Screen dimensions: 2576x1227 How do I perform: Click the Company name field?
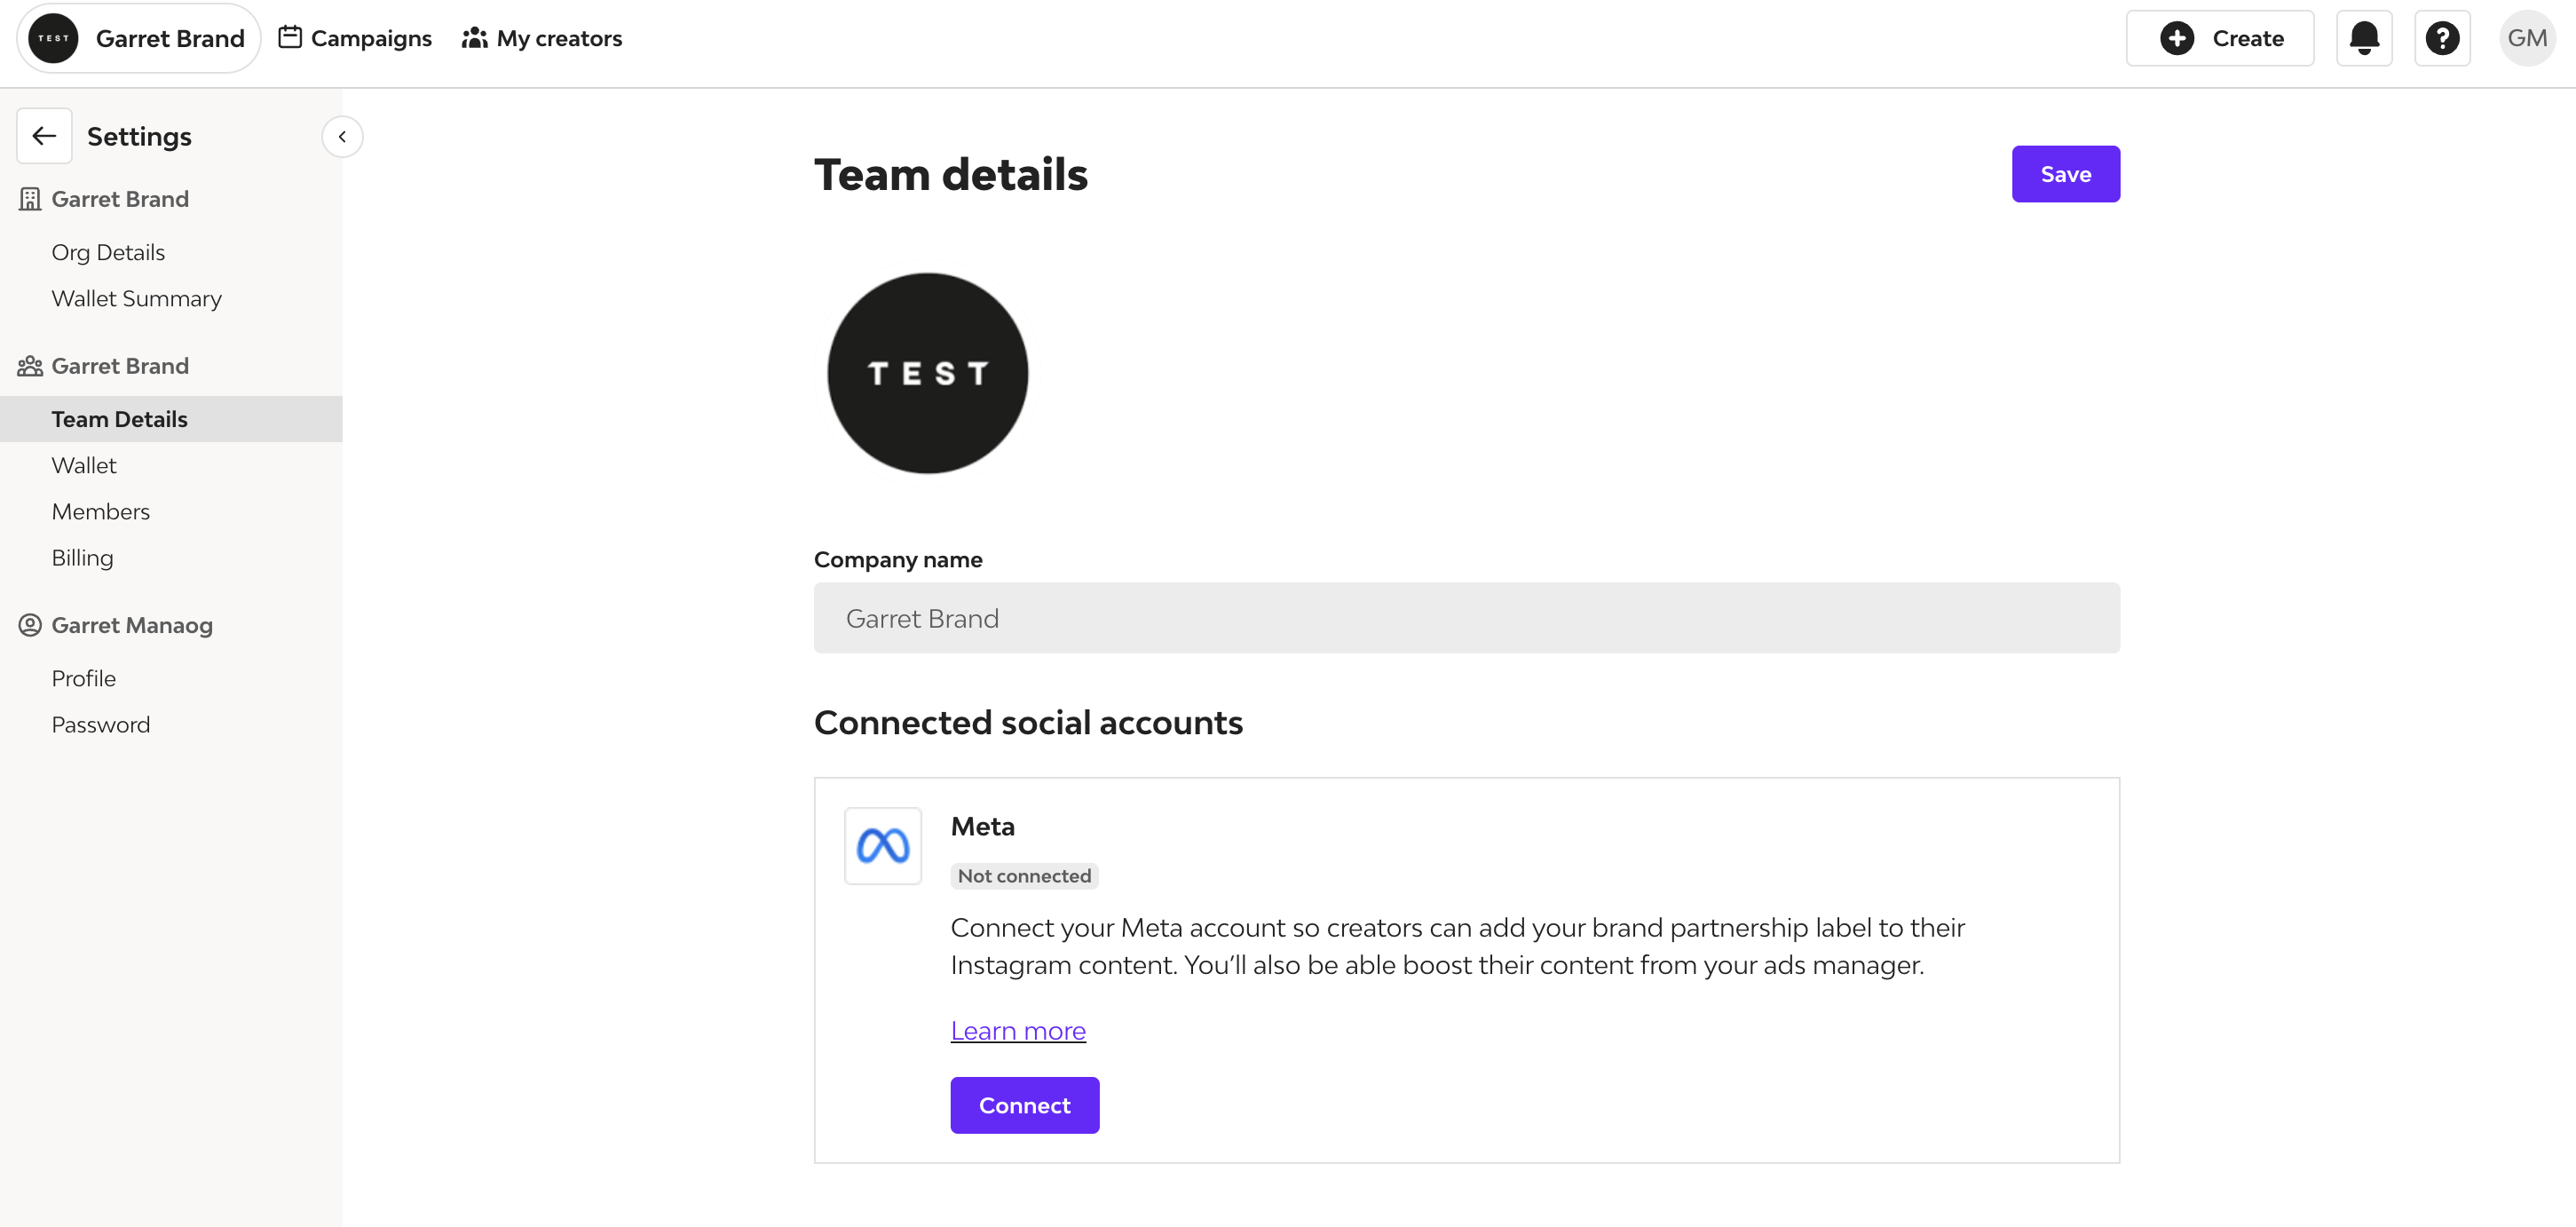pos(1466,618)
